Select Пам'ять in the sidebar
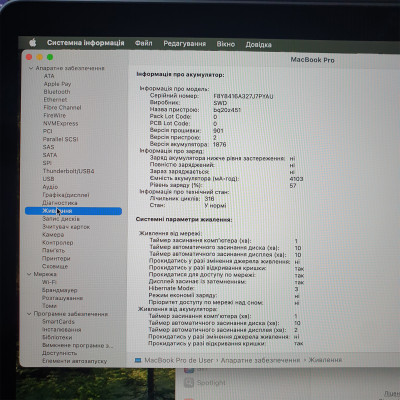The image size is (400, 400). pos(53,250)
